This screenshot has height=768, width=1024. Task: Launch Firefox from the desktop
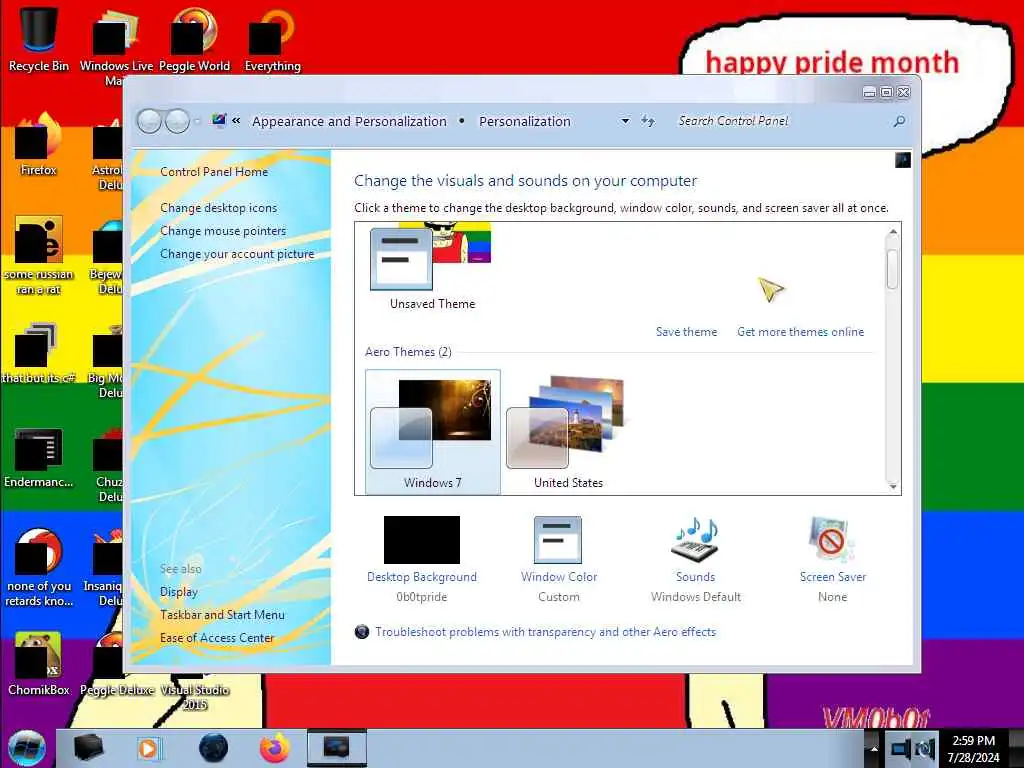[x=39, y=145]
